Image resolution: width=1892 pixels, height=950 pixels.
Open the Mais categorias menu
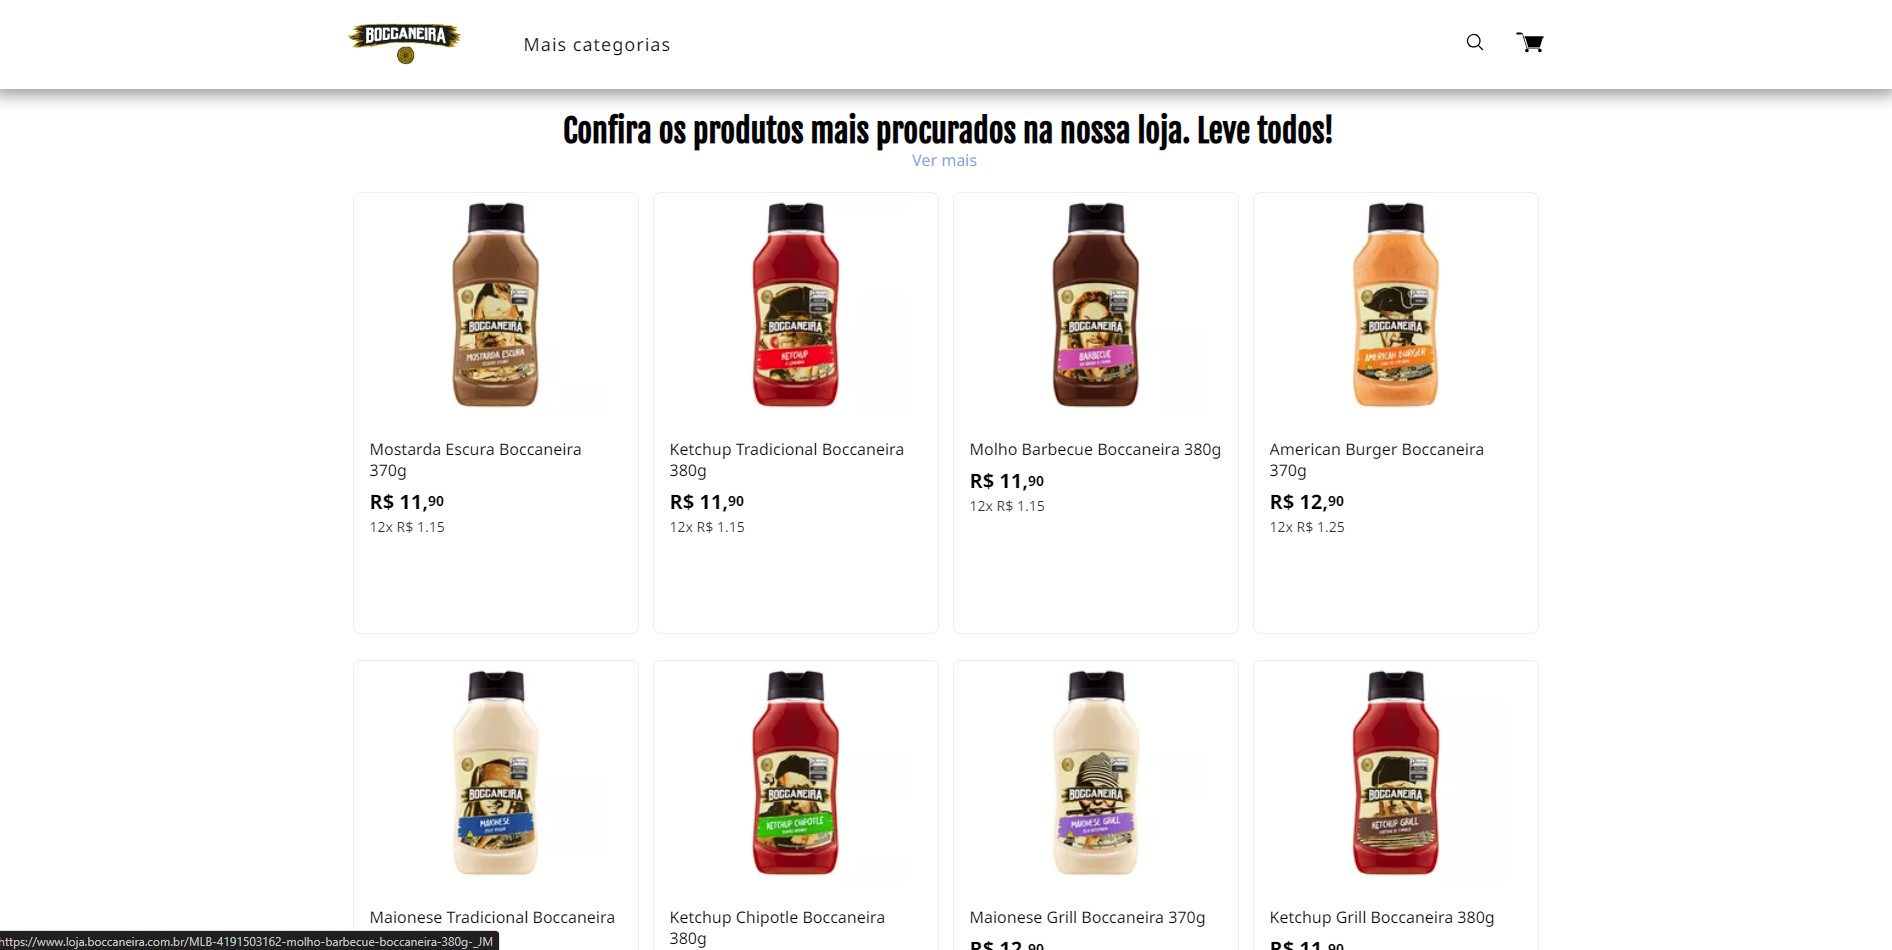(x=597, y=45)
